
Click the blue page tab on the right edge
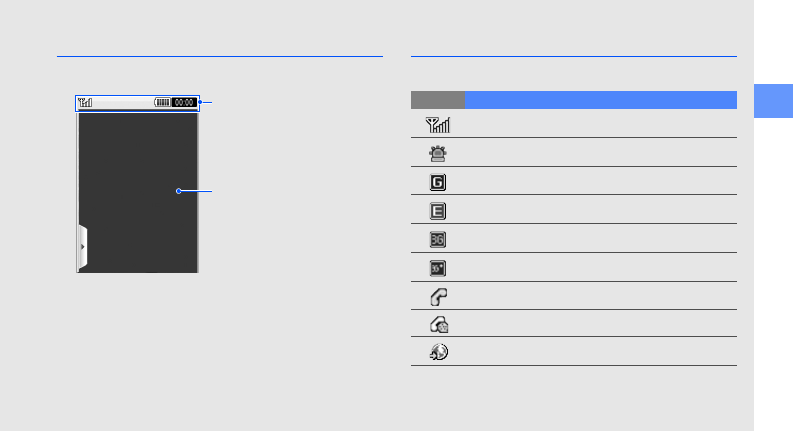773,101
